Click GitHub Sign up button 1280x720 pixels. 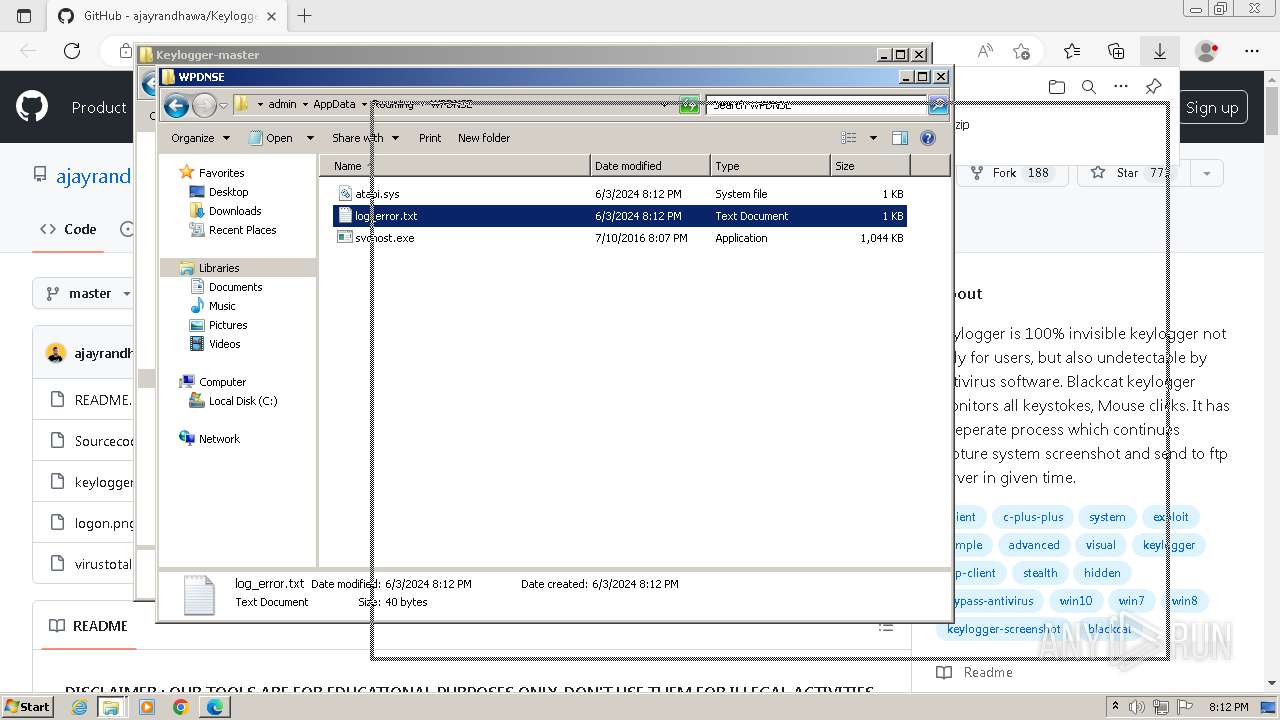(1212, 108)
